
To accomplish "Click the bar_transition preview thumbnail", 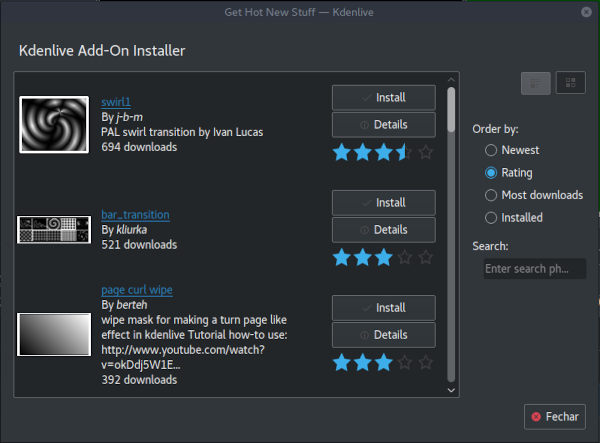I will [x=54, y=230].
